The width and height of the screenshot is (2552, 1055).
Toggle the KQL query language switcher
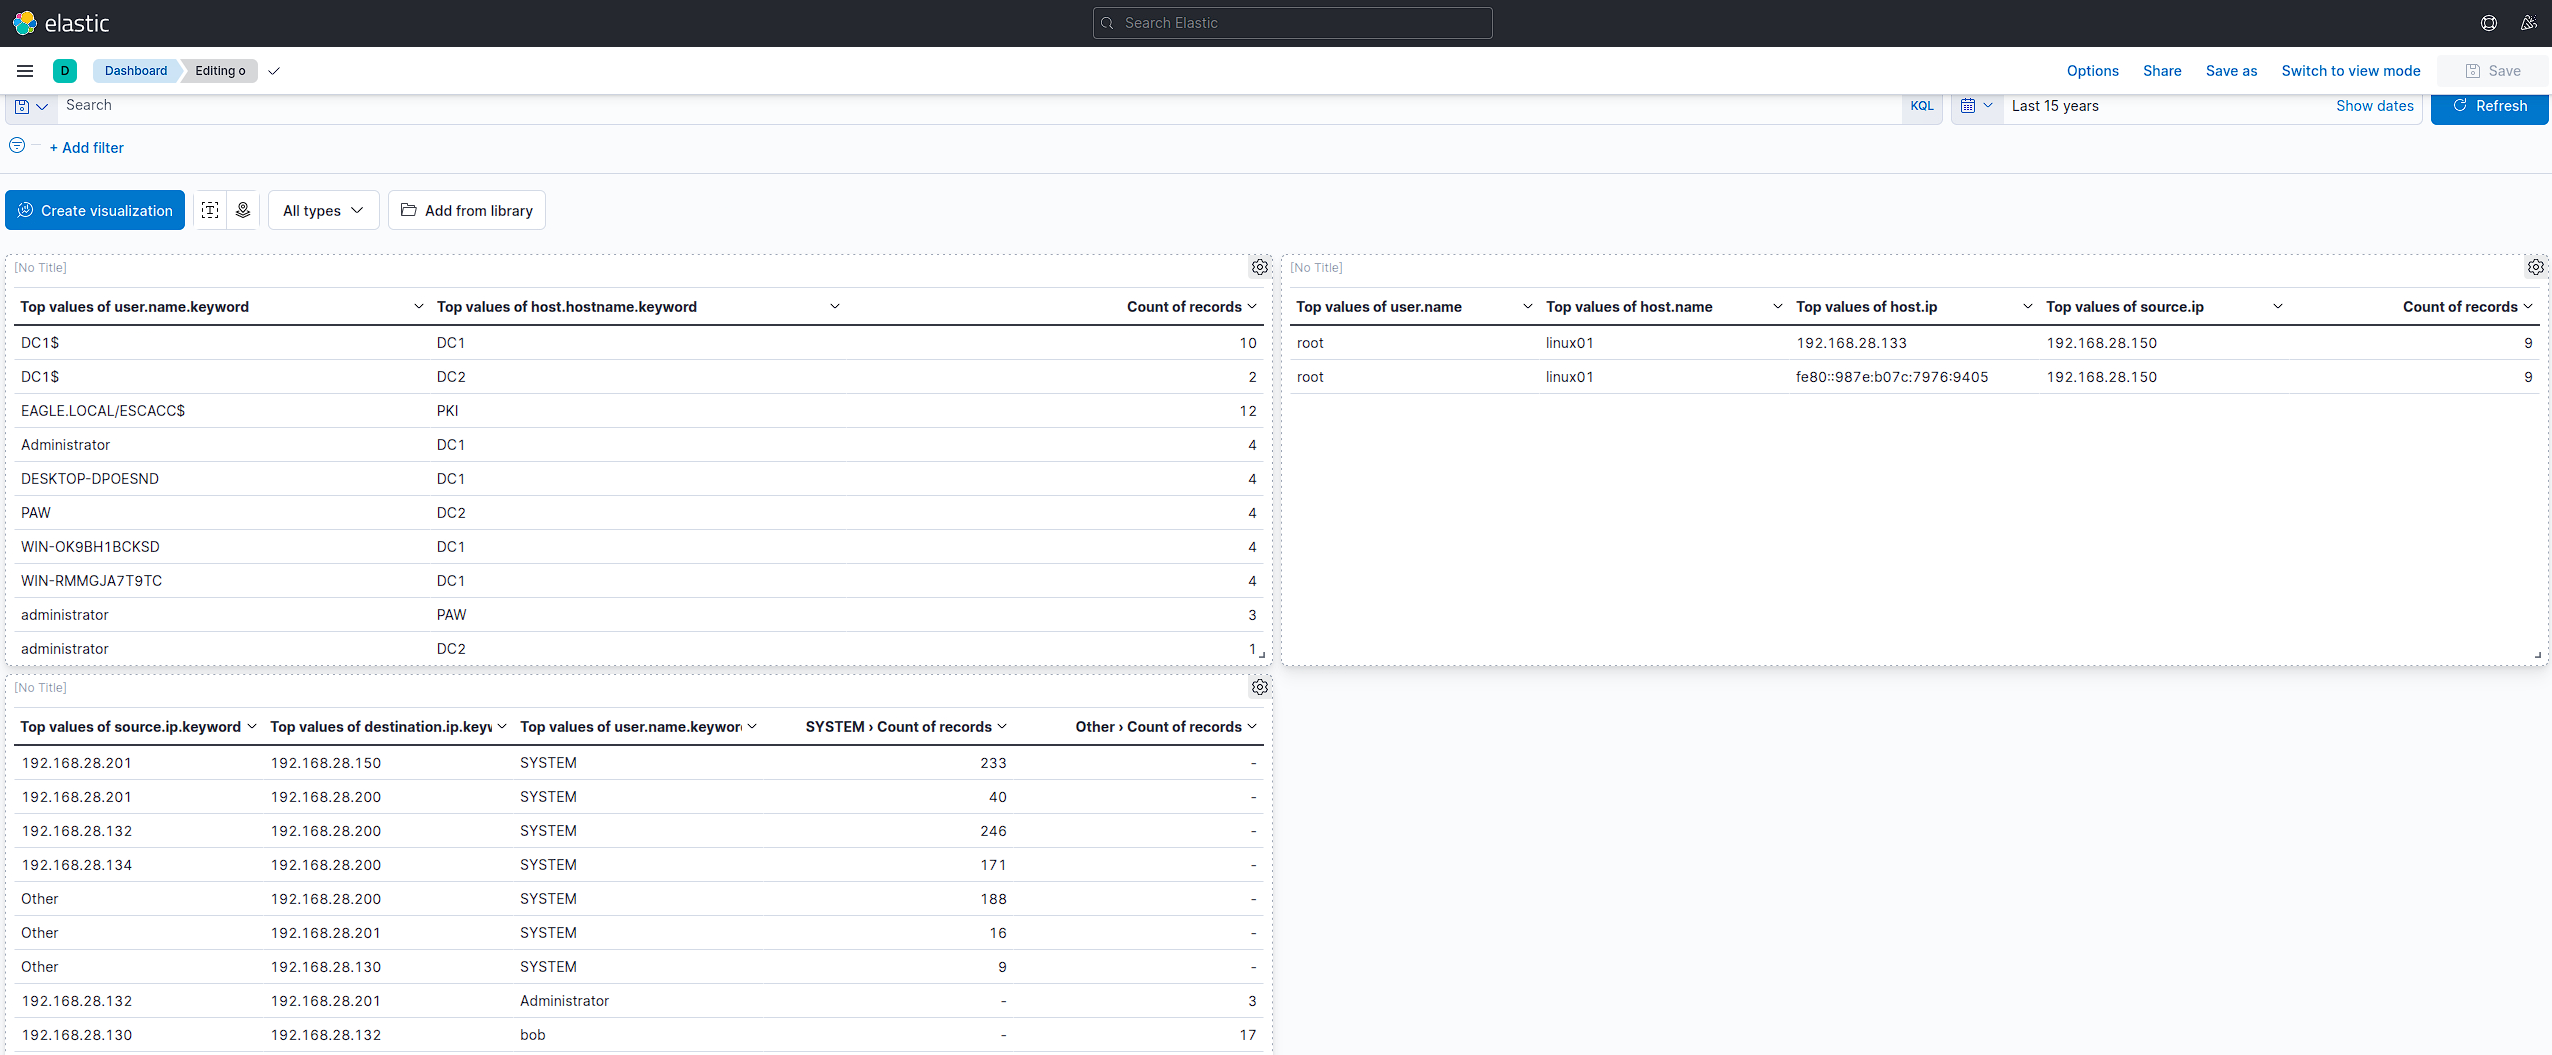[1921, 106]
